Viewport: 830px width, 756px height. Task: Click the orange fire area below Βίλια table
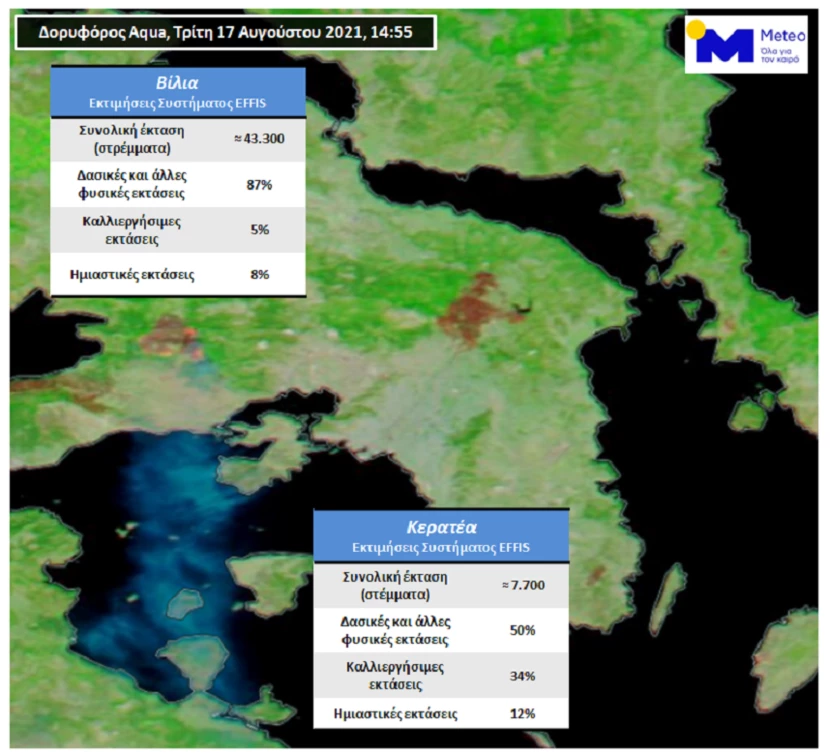[172, 336]
